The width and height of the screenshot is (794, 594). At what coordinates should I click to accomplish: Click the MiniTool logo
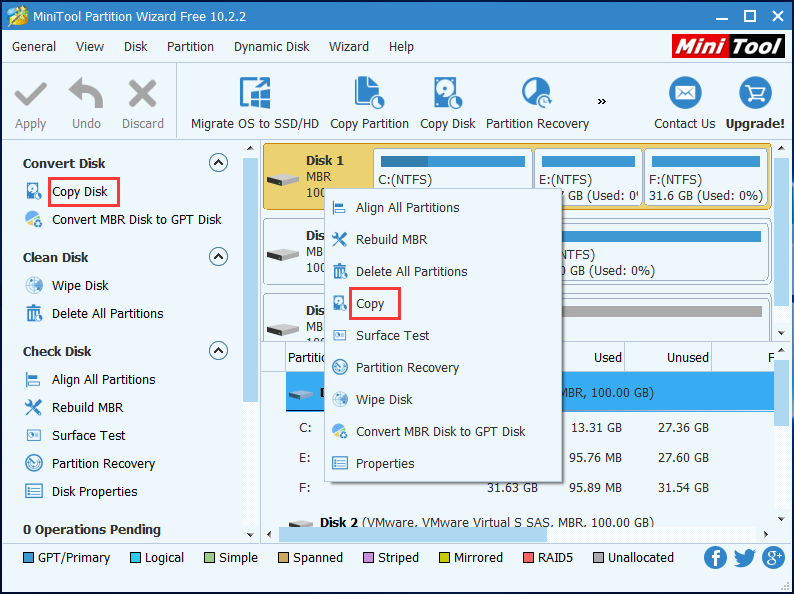728,46
